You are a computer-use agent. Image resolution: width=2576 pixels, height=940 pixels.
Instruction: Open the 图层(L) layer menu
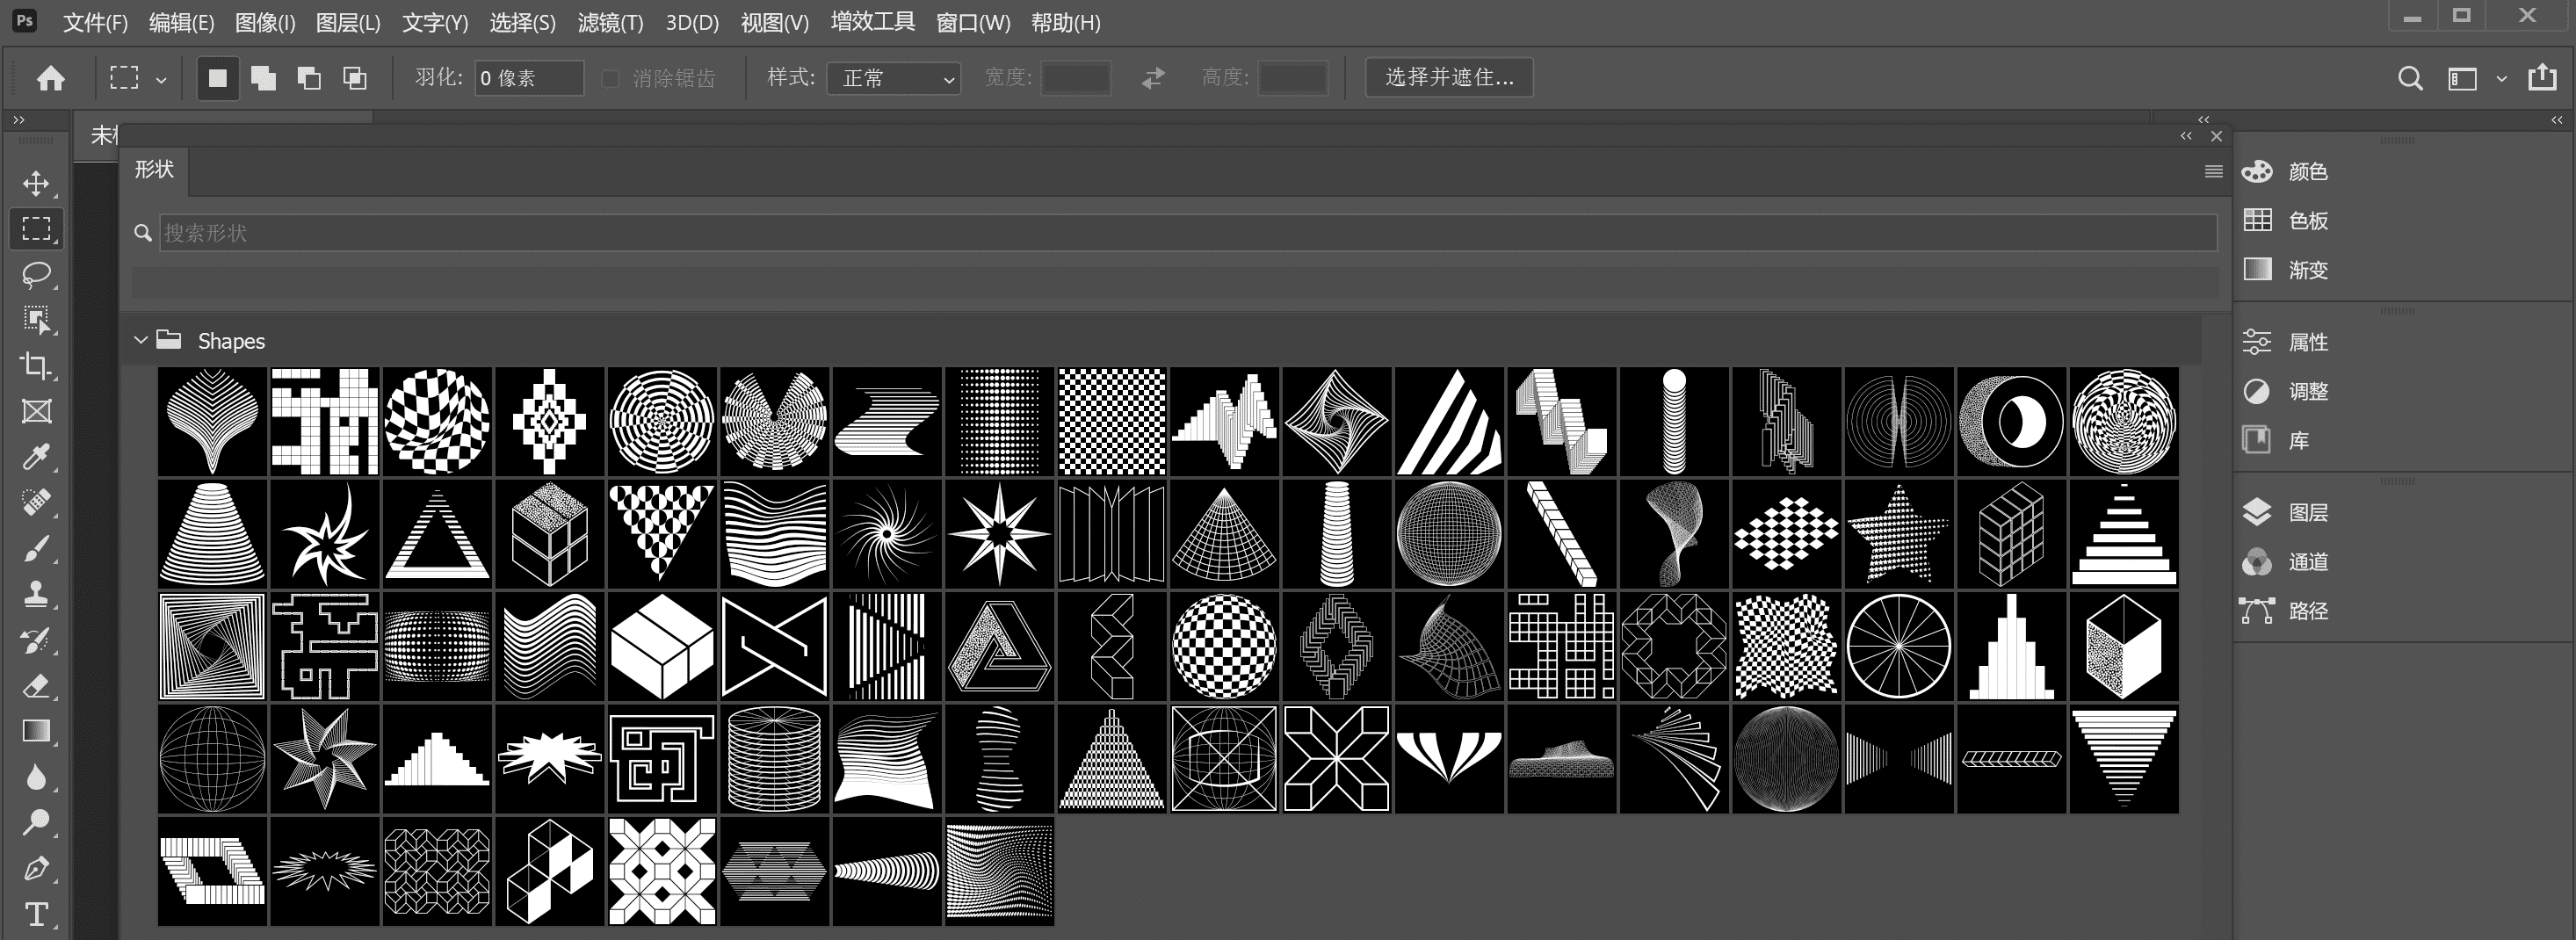tap(348, 23)
